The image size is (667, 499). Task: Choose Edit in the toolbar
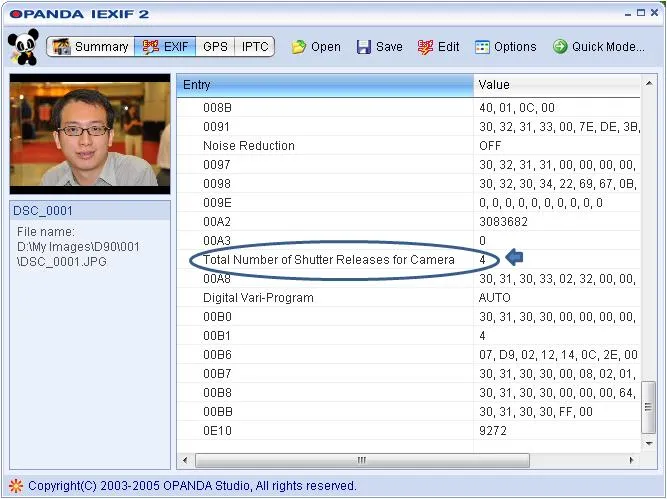coord(439,47)
